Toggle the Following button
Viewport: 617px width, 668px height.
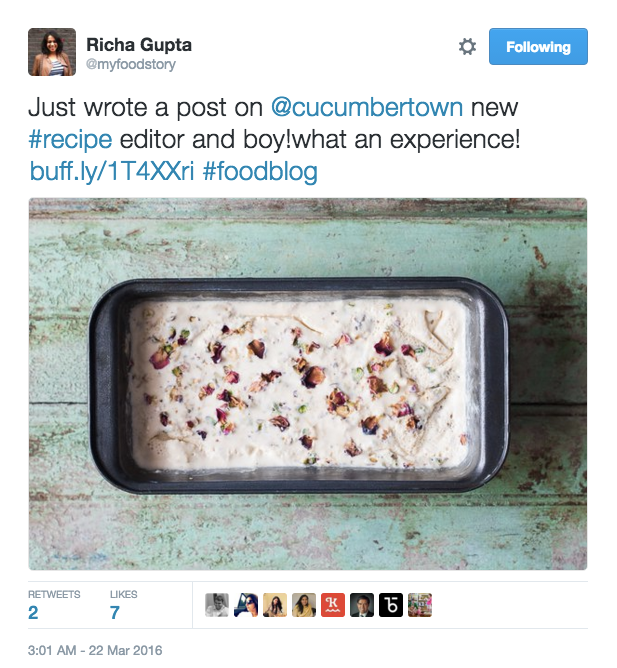(x=538, y=46)
